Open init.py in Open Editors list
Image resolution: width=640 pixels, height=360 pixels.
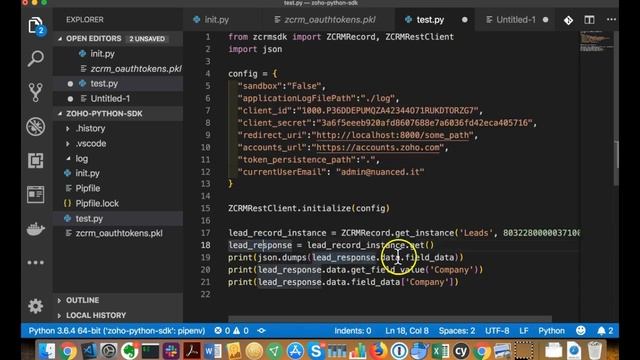pyautogui.click(x=118, y=53)
